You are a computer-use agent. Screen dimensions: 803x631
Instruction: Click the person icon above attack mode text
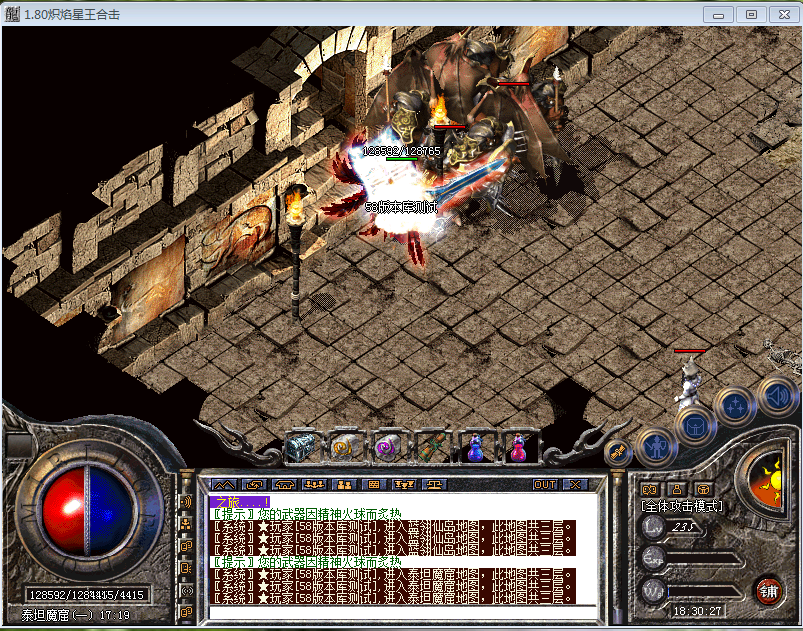(677, 489)
